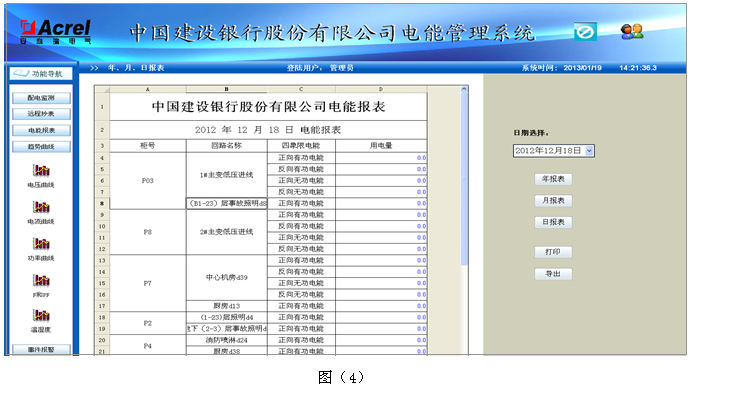738x397 pixels.
Task: Click the spreadsheet vertical scrollbar
Action: [464, 220]
